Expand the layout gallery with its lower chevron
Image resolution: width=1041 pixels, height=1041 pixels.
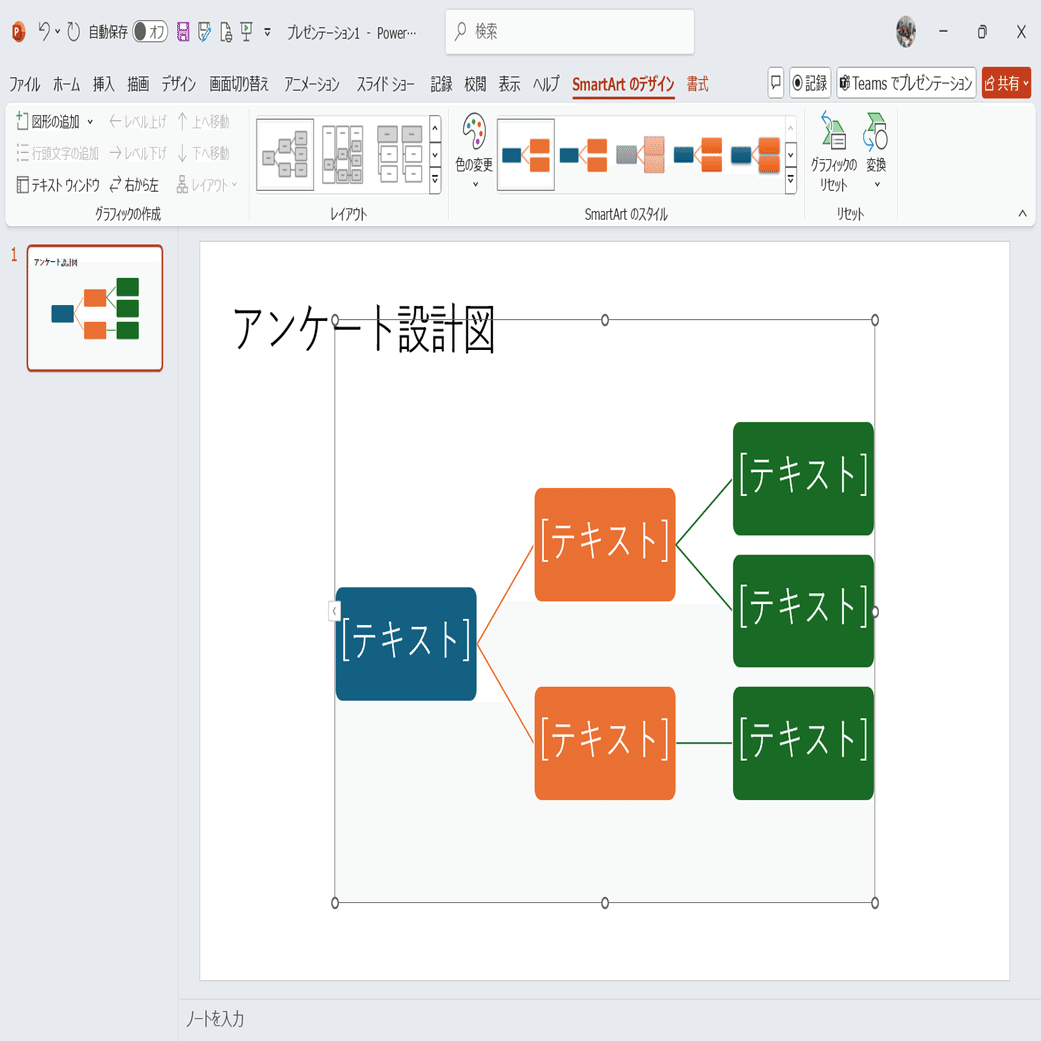tap(434, 180)
